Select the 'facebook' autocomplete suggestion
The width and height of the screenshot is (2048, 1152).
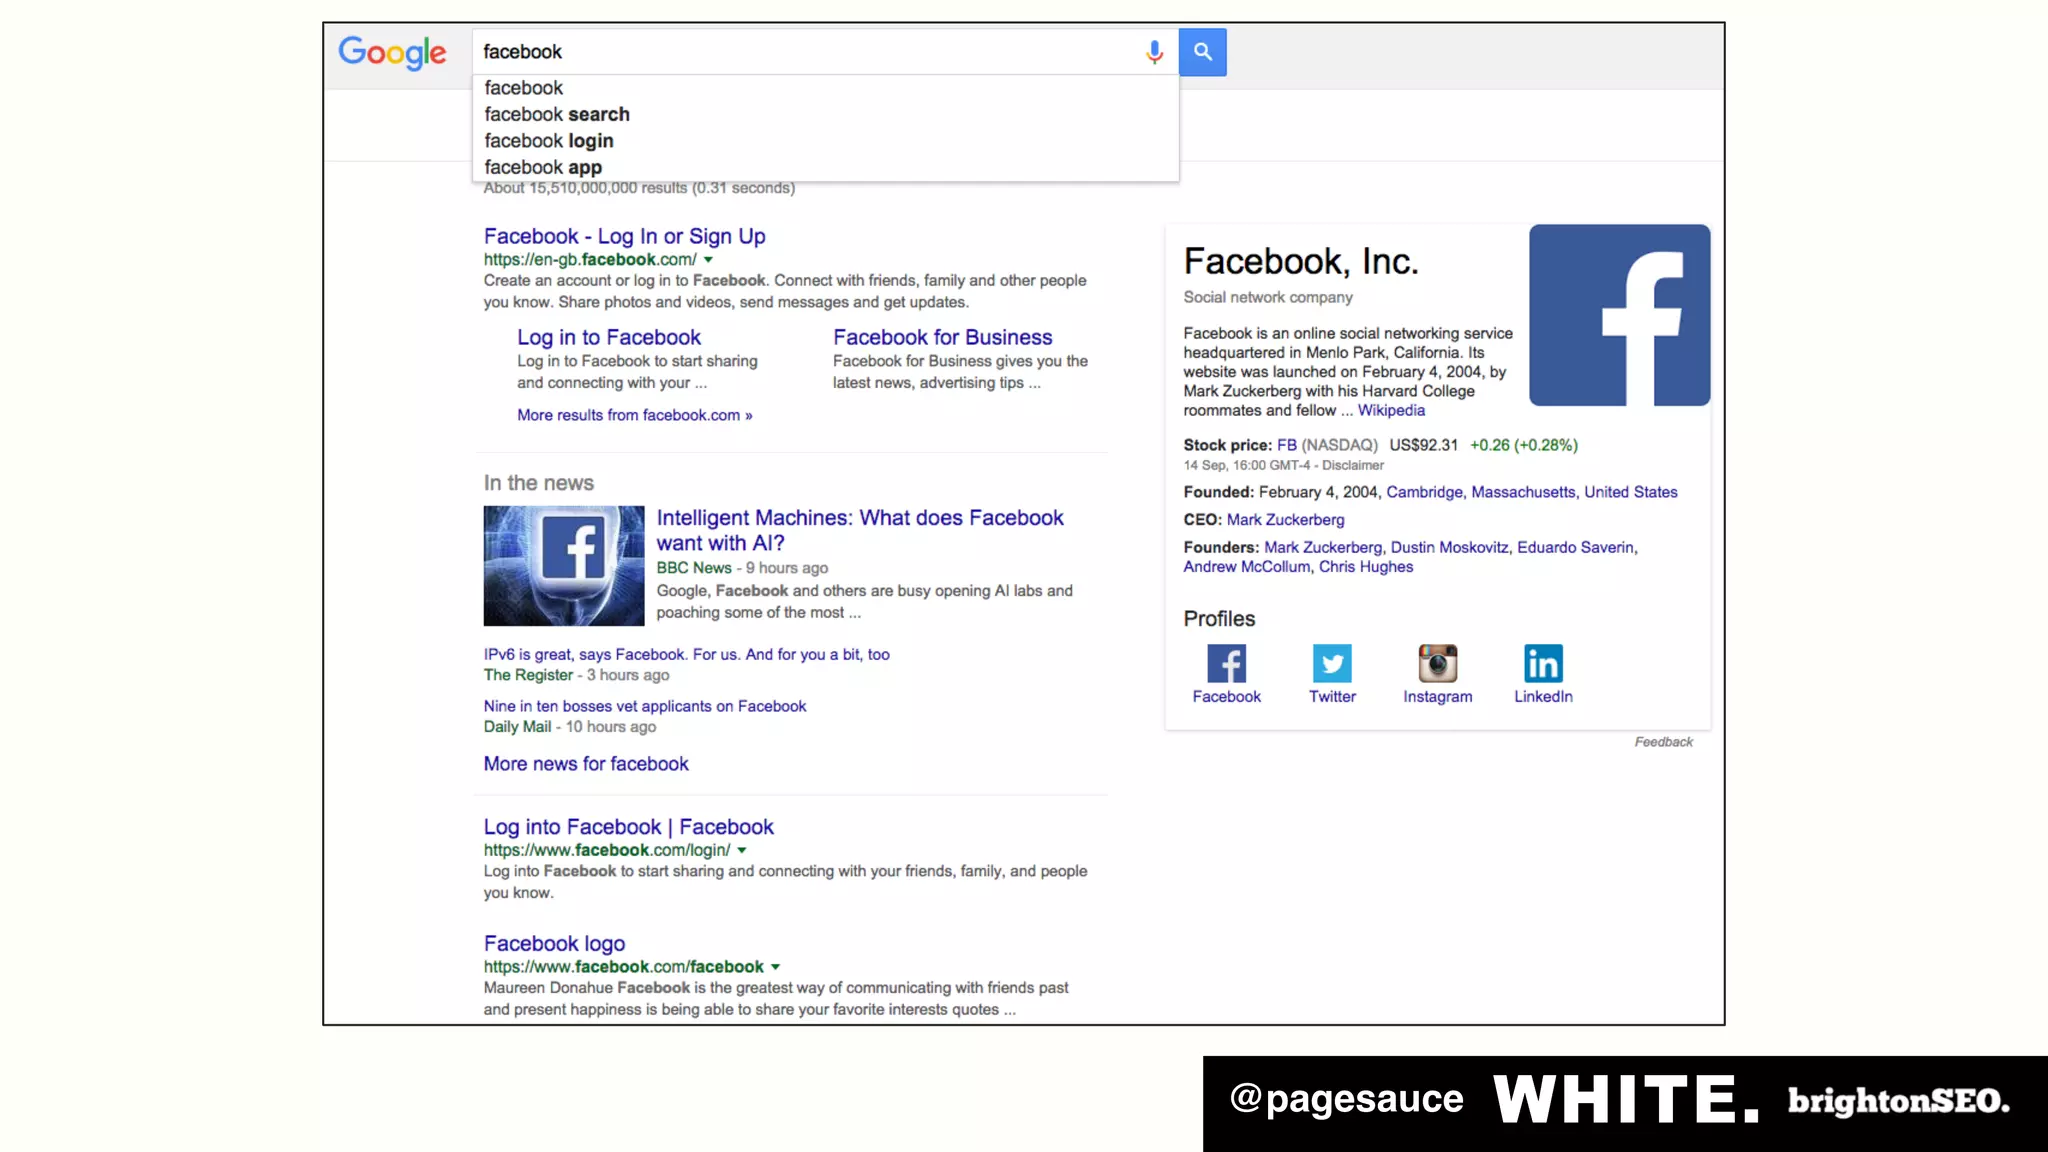point(826,88)
